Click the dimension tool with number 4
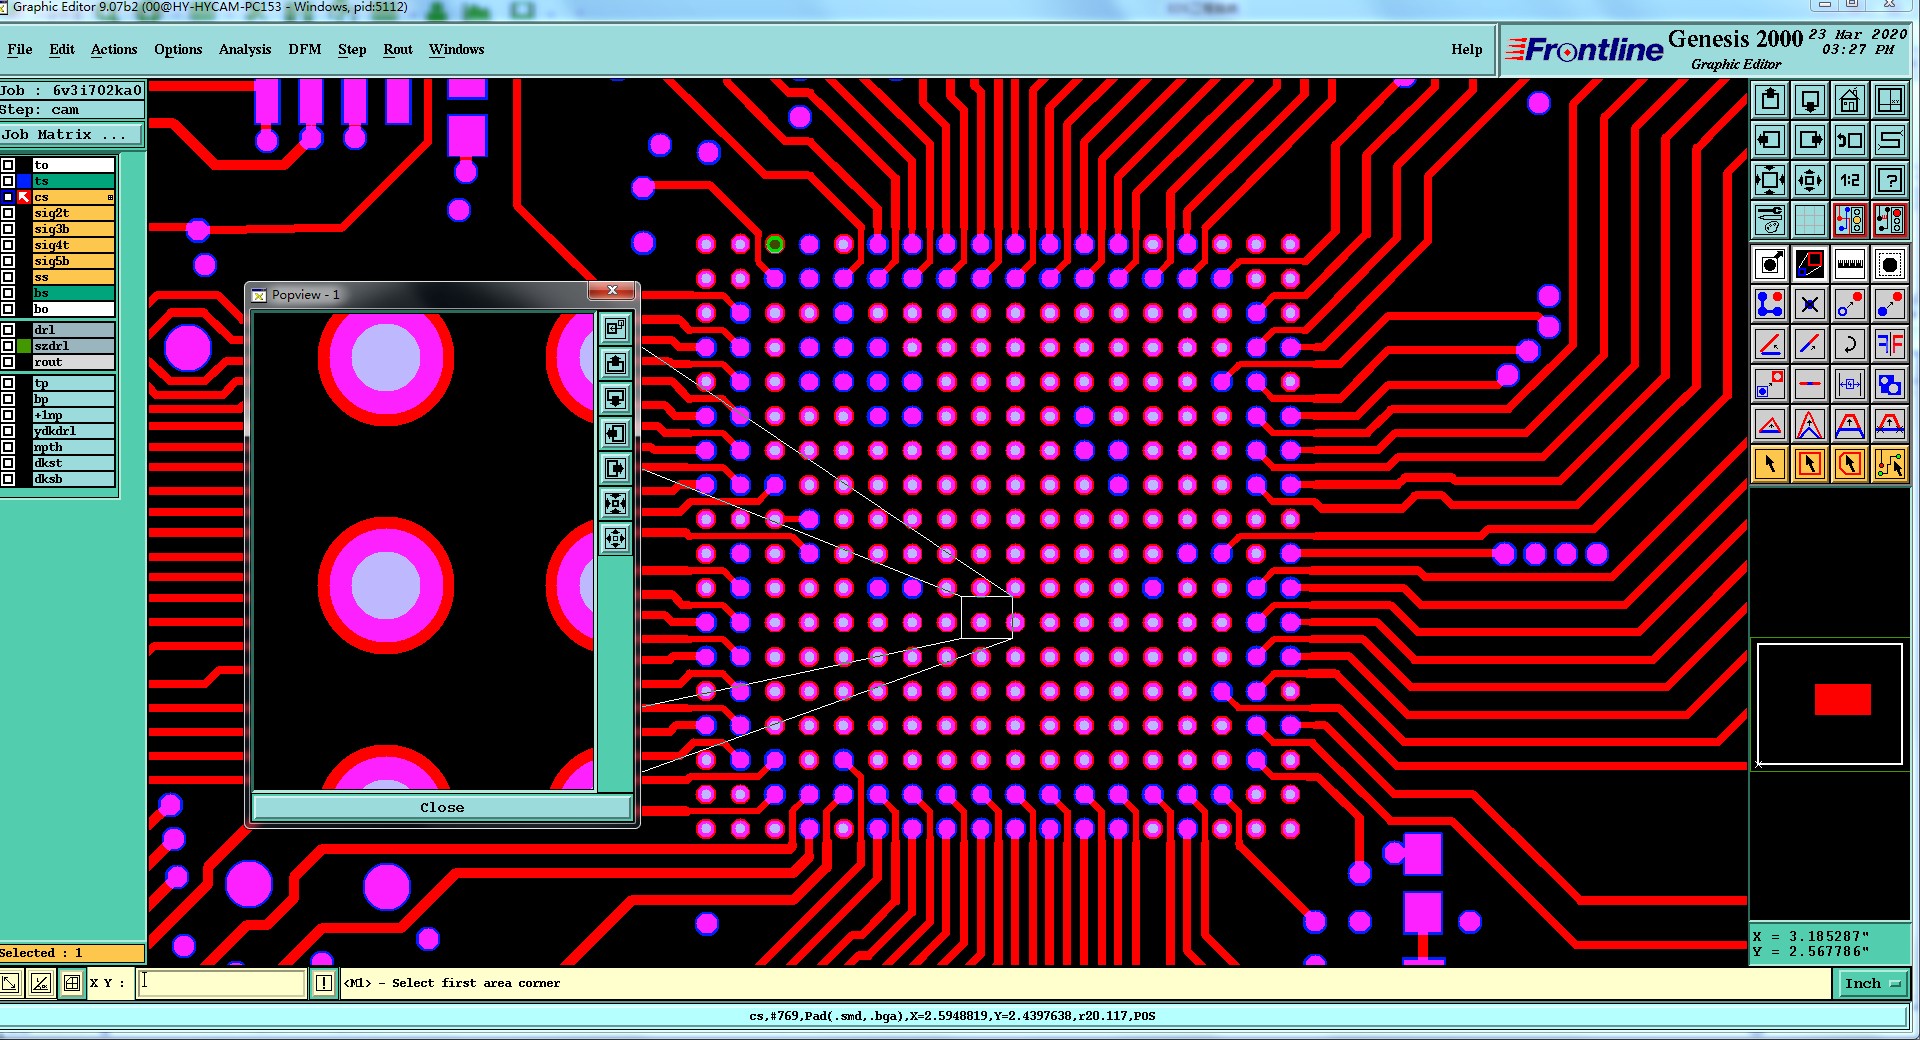The image size is (1920, 1040). pos(1850,385)
